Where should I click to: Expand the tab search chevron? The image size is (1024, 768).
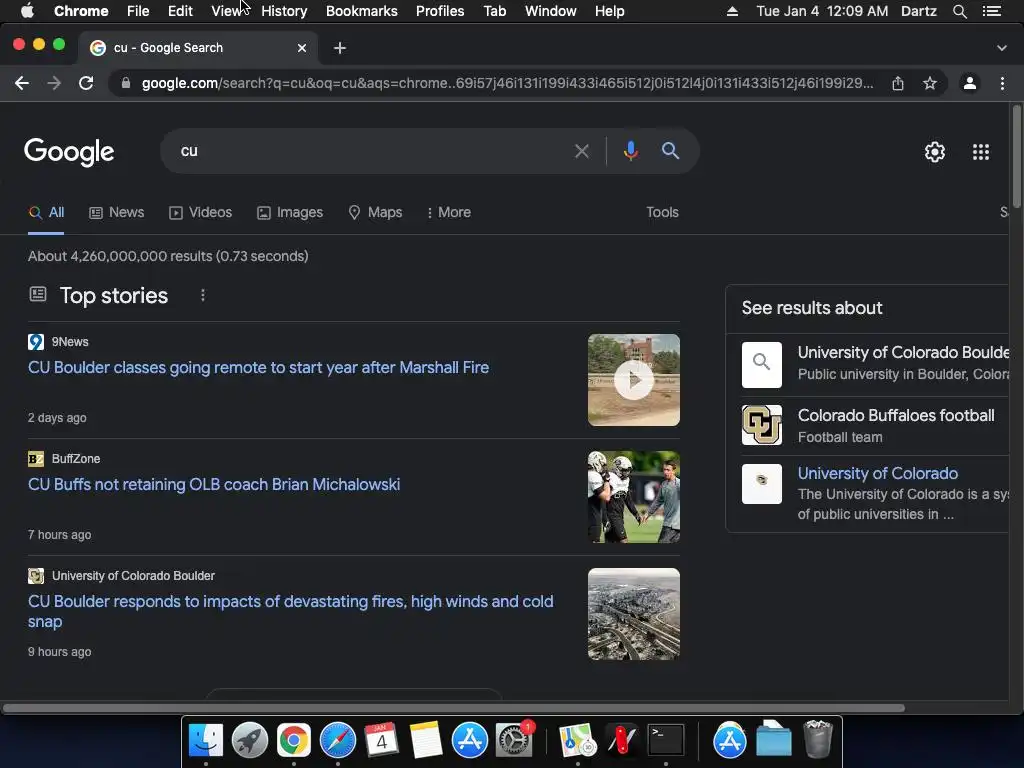click(x=1002, y=48)
